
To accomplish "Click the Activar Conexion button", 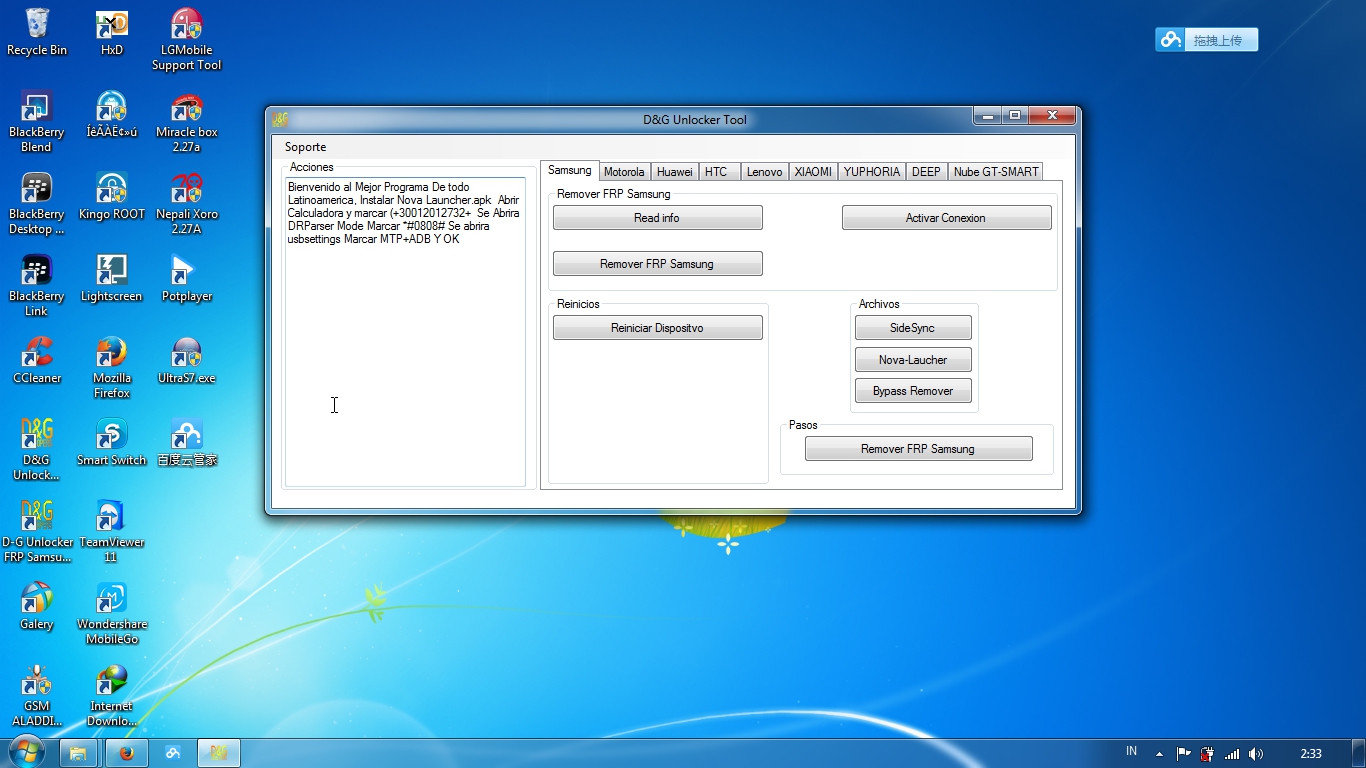I will 946,218.
